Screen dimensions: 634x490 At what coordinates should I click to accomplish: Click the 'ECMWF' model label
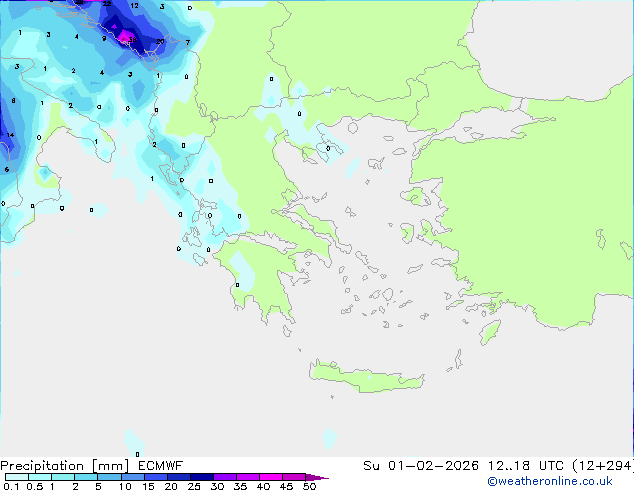[161, 466]
